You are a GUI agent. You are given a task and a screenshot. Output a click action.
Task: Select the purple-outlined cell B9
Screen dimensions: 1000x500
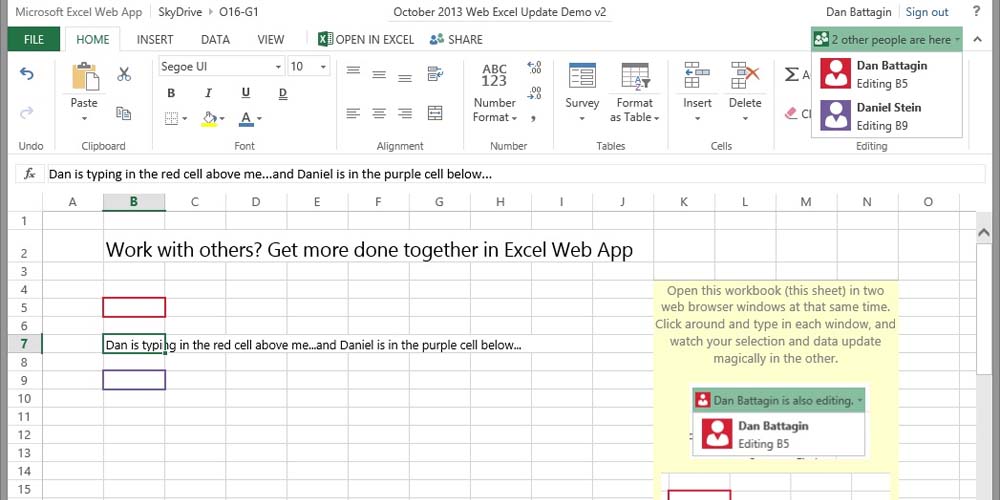134,380
